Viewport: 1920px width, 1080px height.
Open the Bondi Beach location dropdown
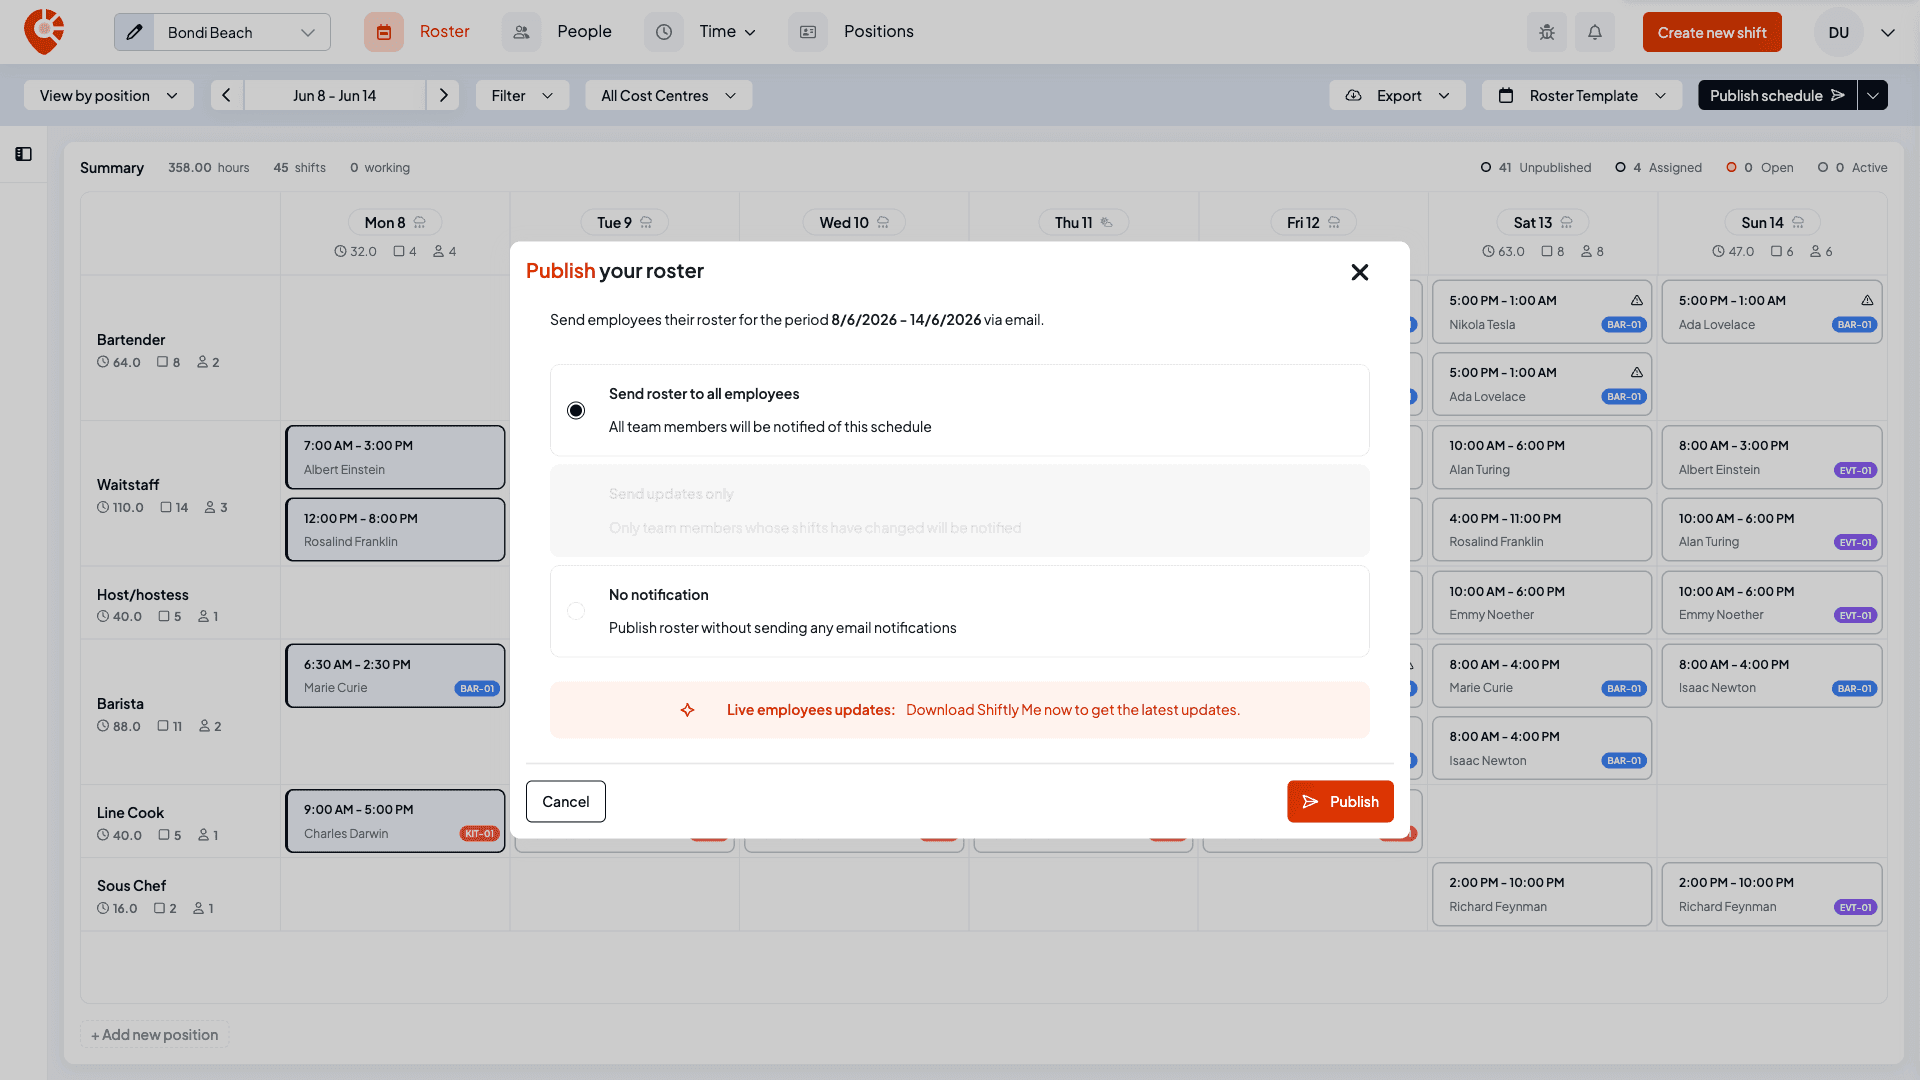click(x=241, y=32)
